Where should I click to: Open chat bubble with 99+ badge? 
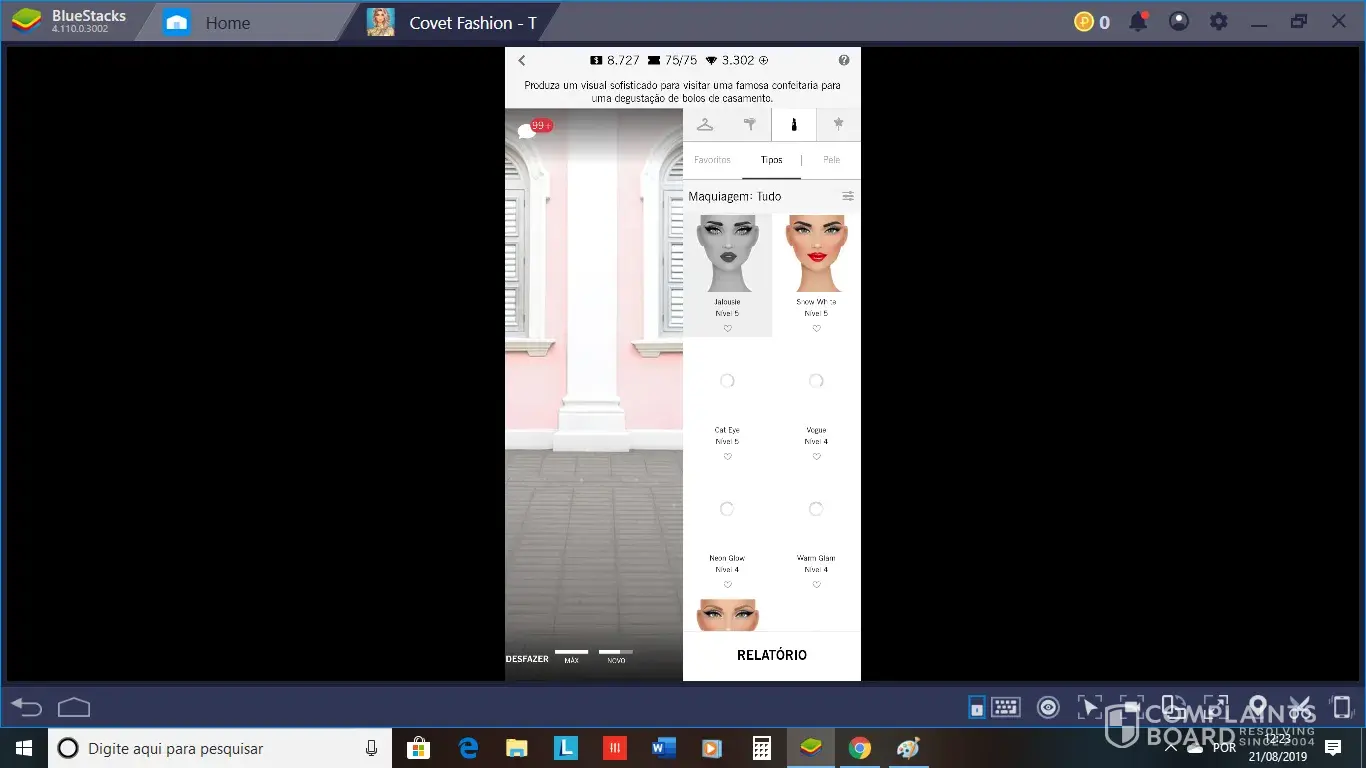[x=528, y=130]
